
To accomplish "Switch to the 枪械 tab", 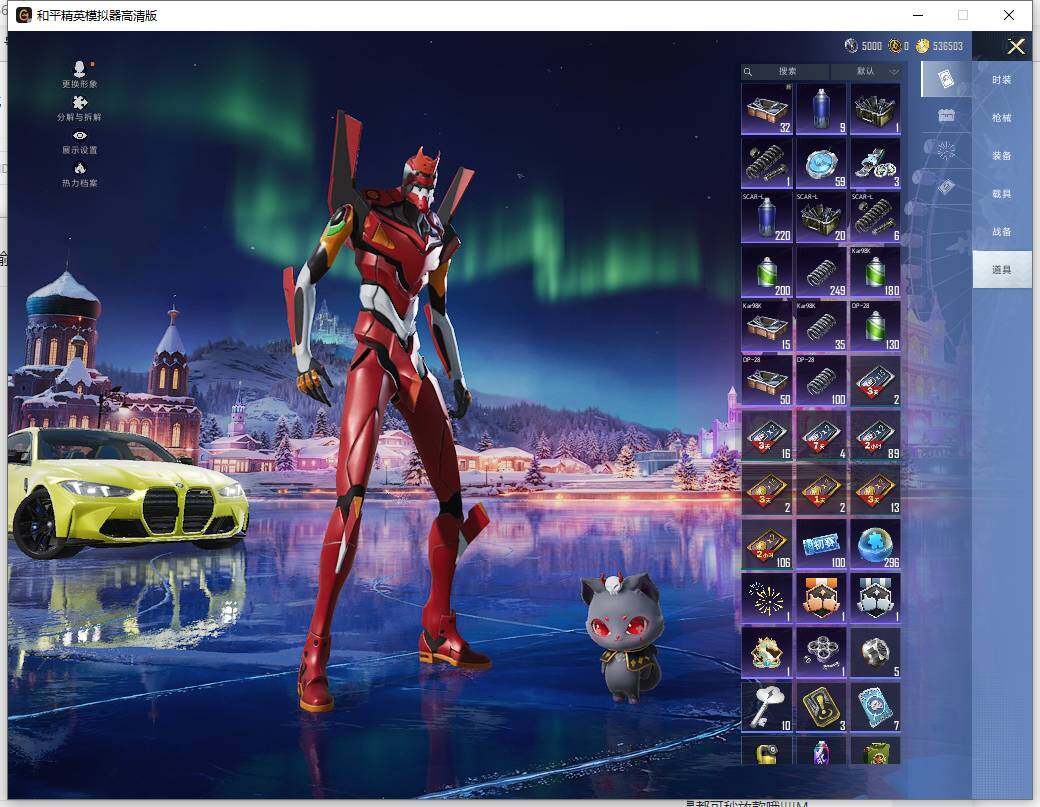I will (x=1002, y=117).
